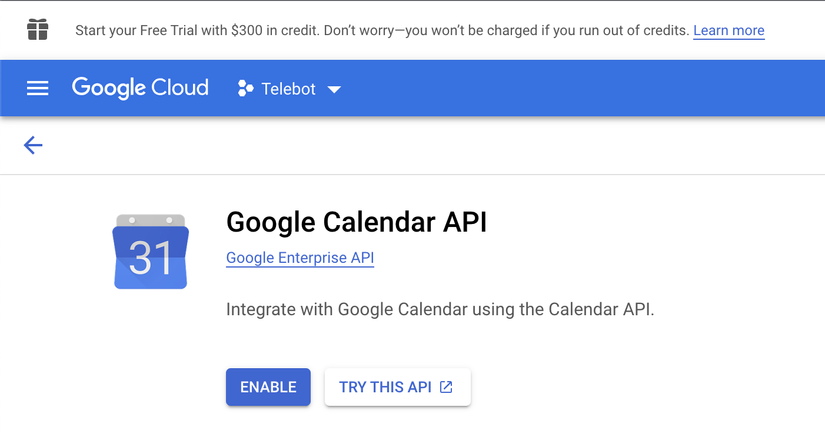Click the Google Calendar API heading
The height and width of the screenshot is (448, 825).
pos(356,221)
